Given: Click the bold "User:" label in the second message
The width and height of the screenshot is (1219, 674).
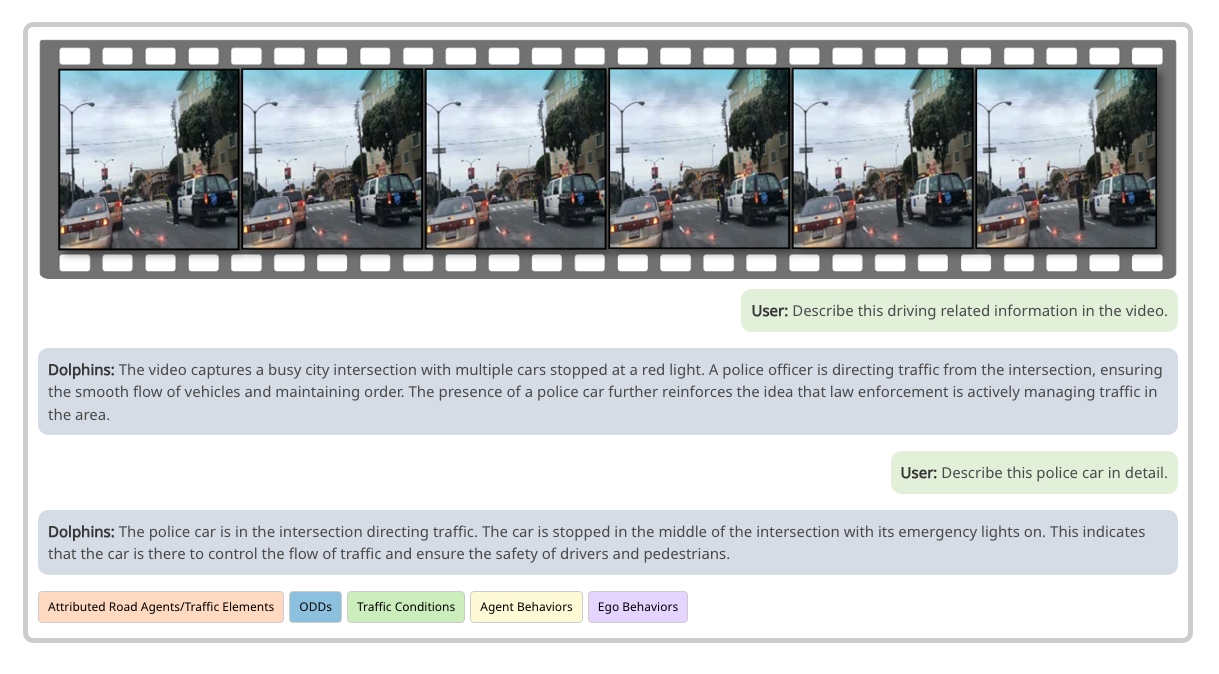Looking at the screenshot, I should click(x=919, y=473).
